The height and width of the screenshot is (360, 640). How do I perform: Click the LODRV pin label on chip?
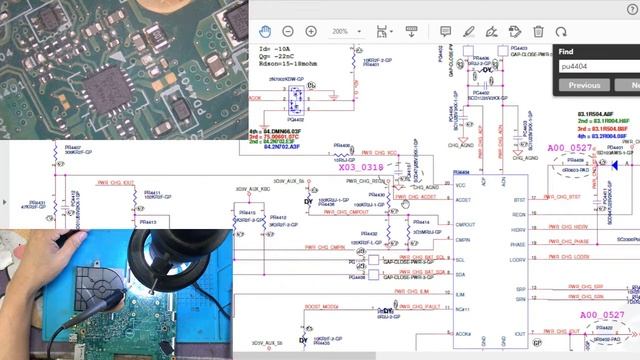(x=517, y=260)
